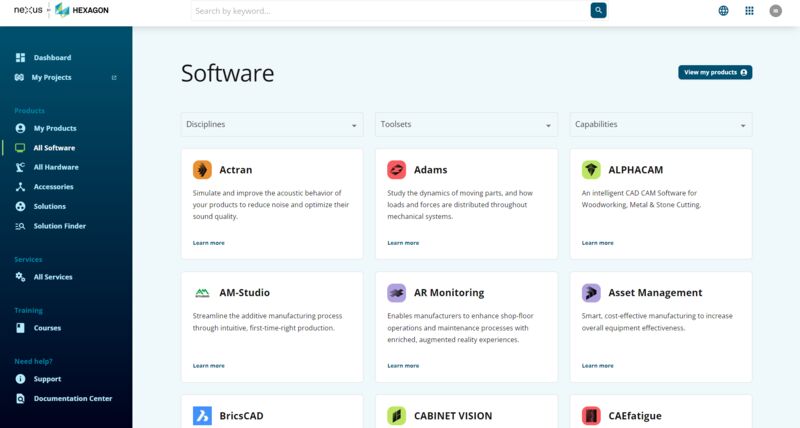Image resolution: width=800 pixels, height=428 pixels.
Task: Click the All Hardware robot arm icon
Action: [20, 167]
